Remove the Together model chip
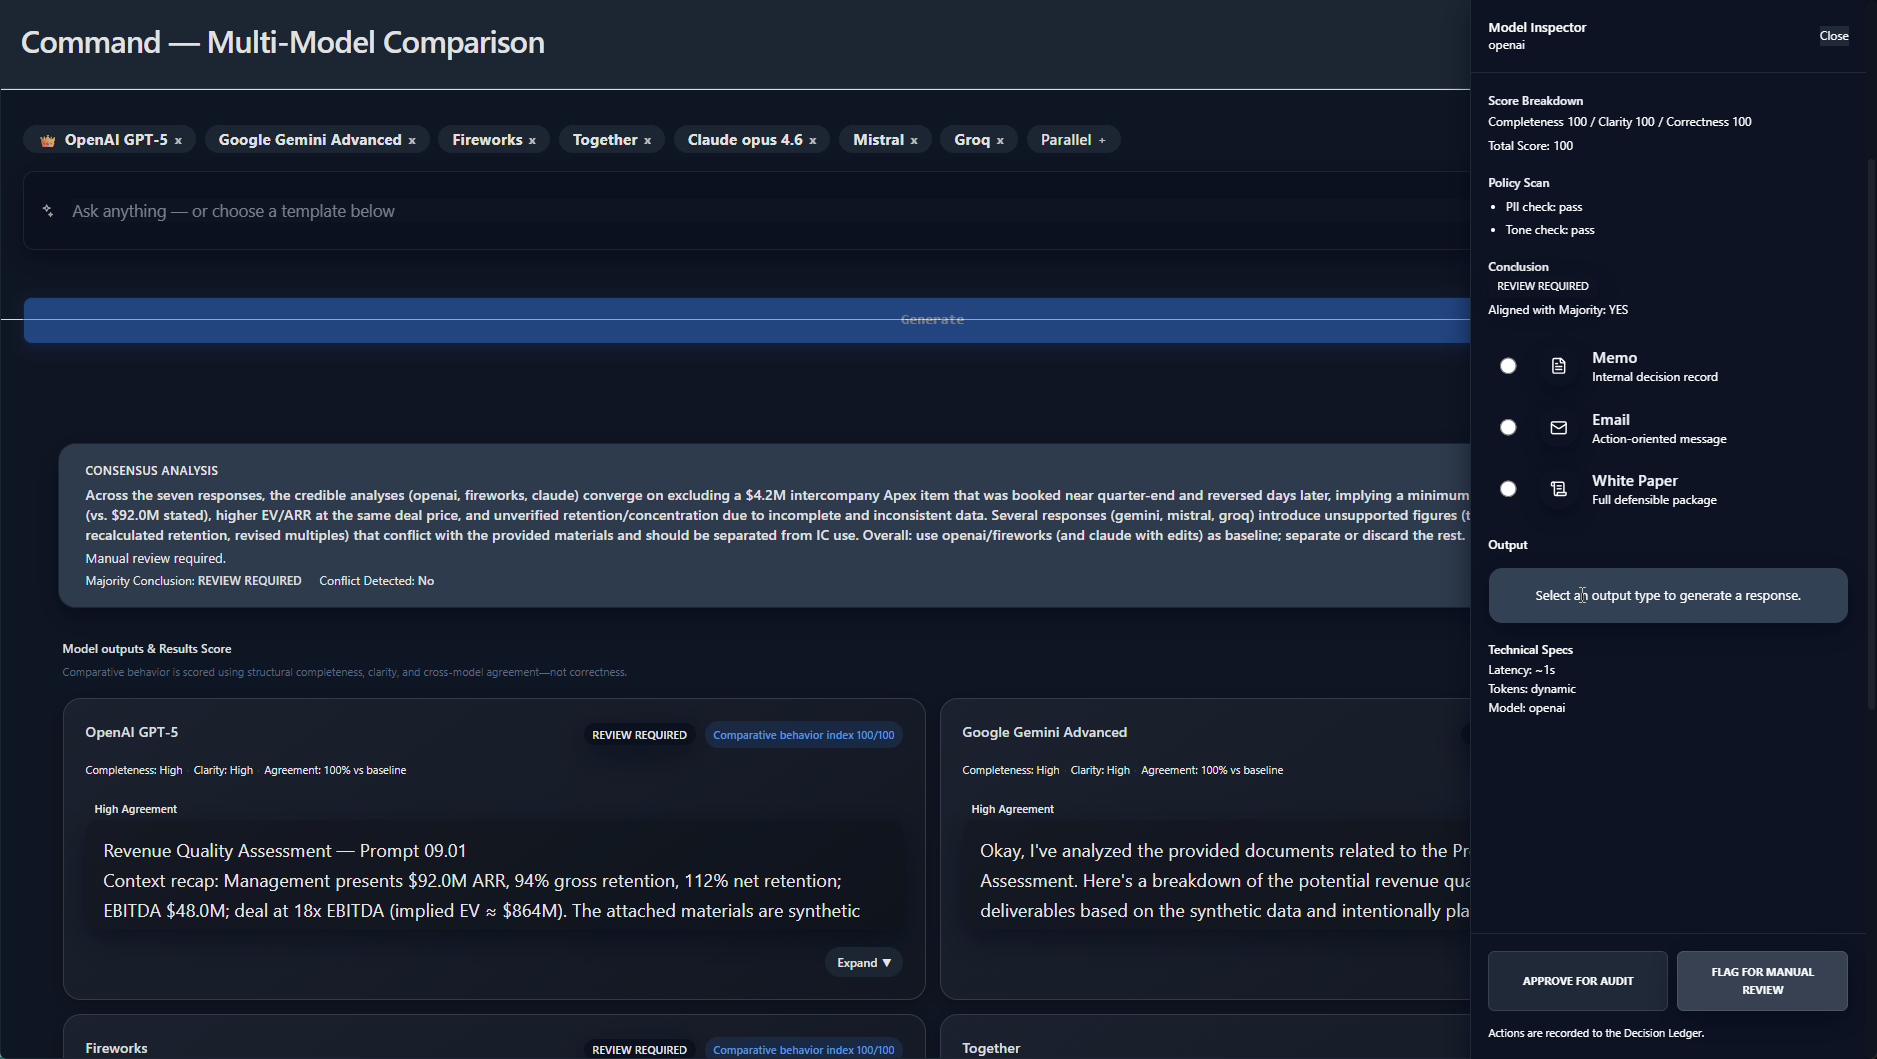Viewport: 1877px width, 1059px height. [x=647, y=141]
